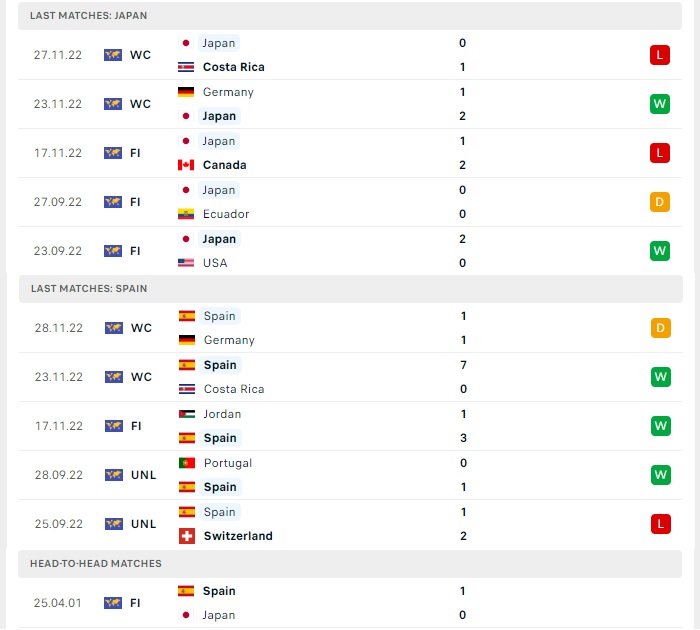Click the world map icon beside 28.09.22 UNL
The width and height of the screenshot is (700, 630).
point(114,475)
